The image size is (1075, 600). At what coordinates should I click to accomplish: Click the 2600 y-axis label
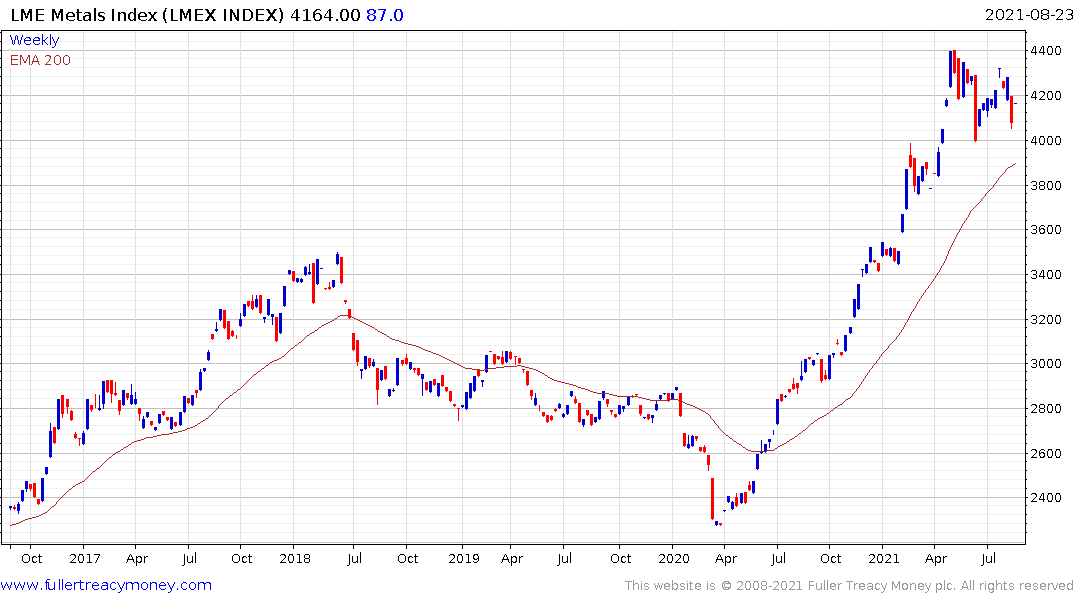(x=1046, y=453)
